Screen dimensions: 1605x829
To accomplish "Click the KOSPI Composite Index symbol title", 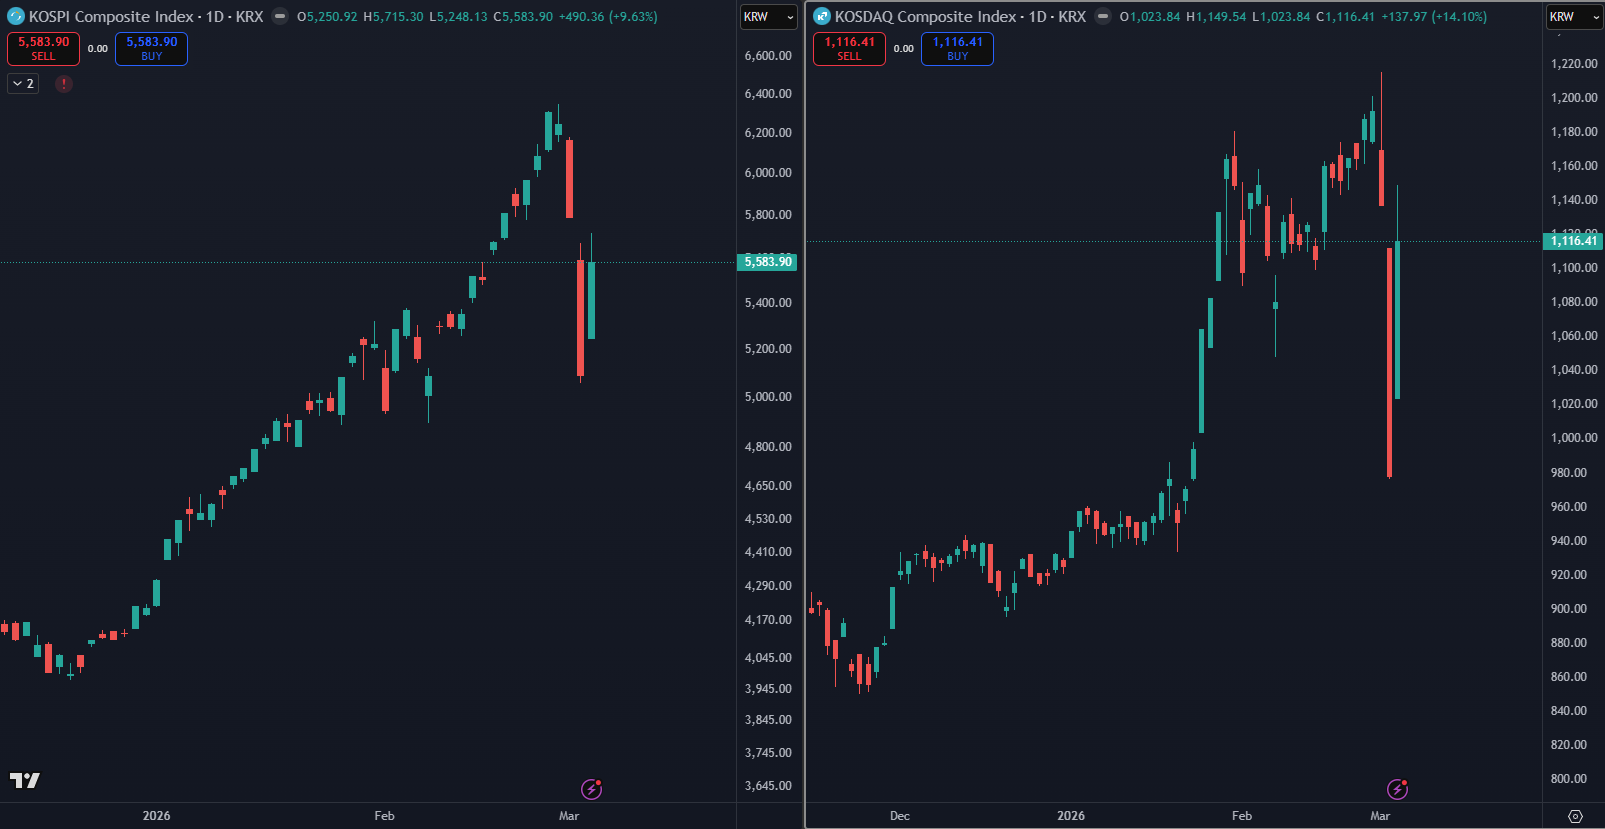I will click(x=110, y=17).
